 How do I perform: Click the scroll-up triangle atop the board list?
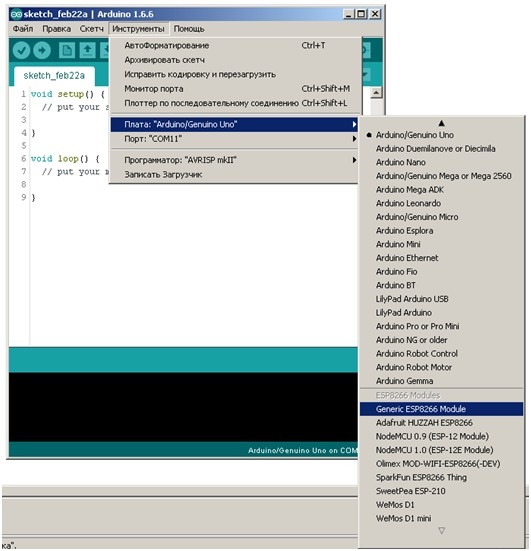442,123
